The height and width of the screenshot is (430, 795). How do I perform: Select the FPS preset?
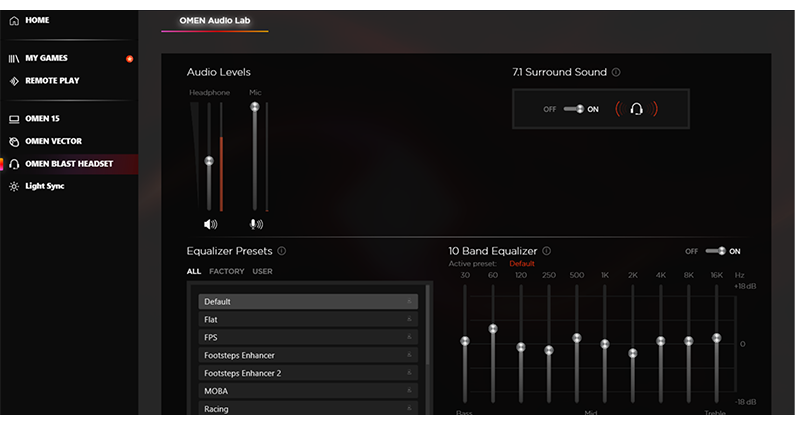308,337
